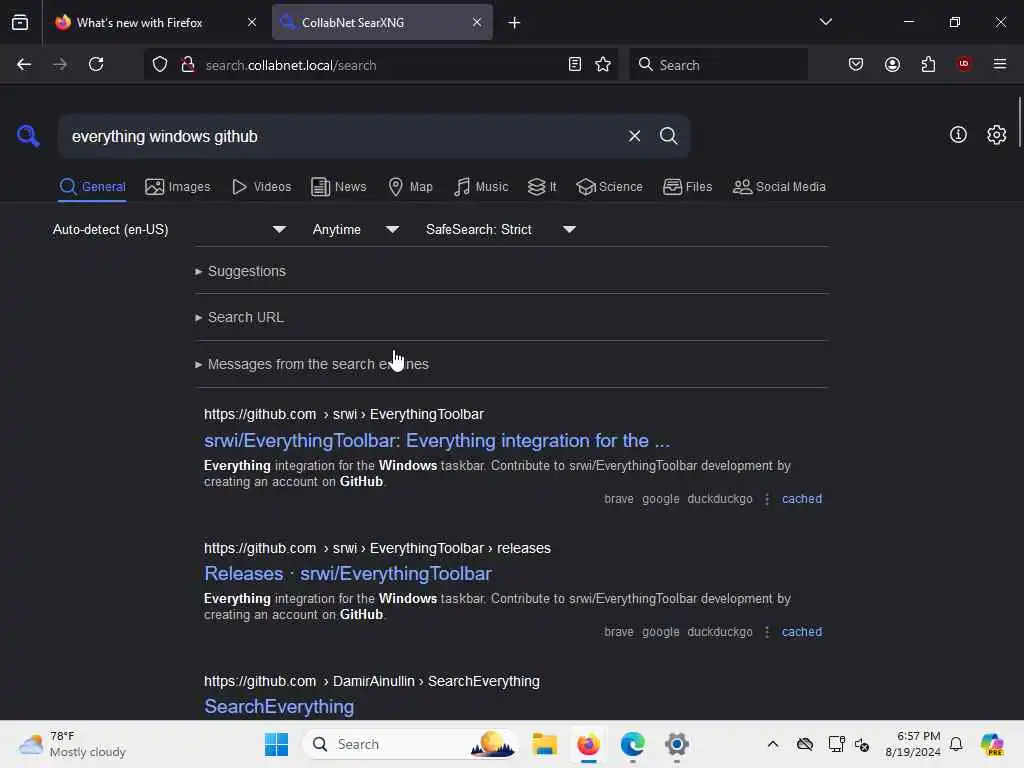Open the notification bell in taskbar
Image resolution: width=1024 pixels, height=768 pixels.
(956, 744)
